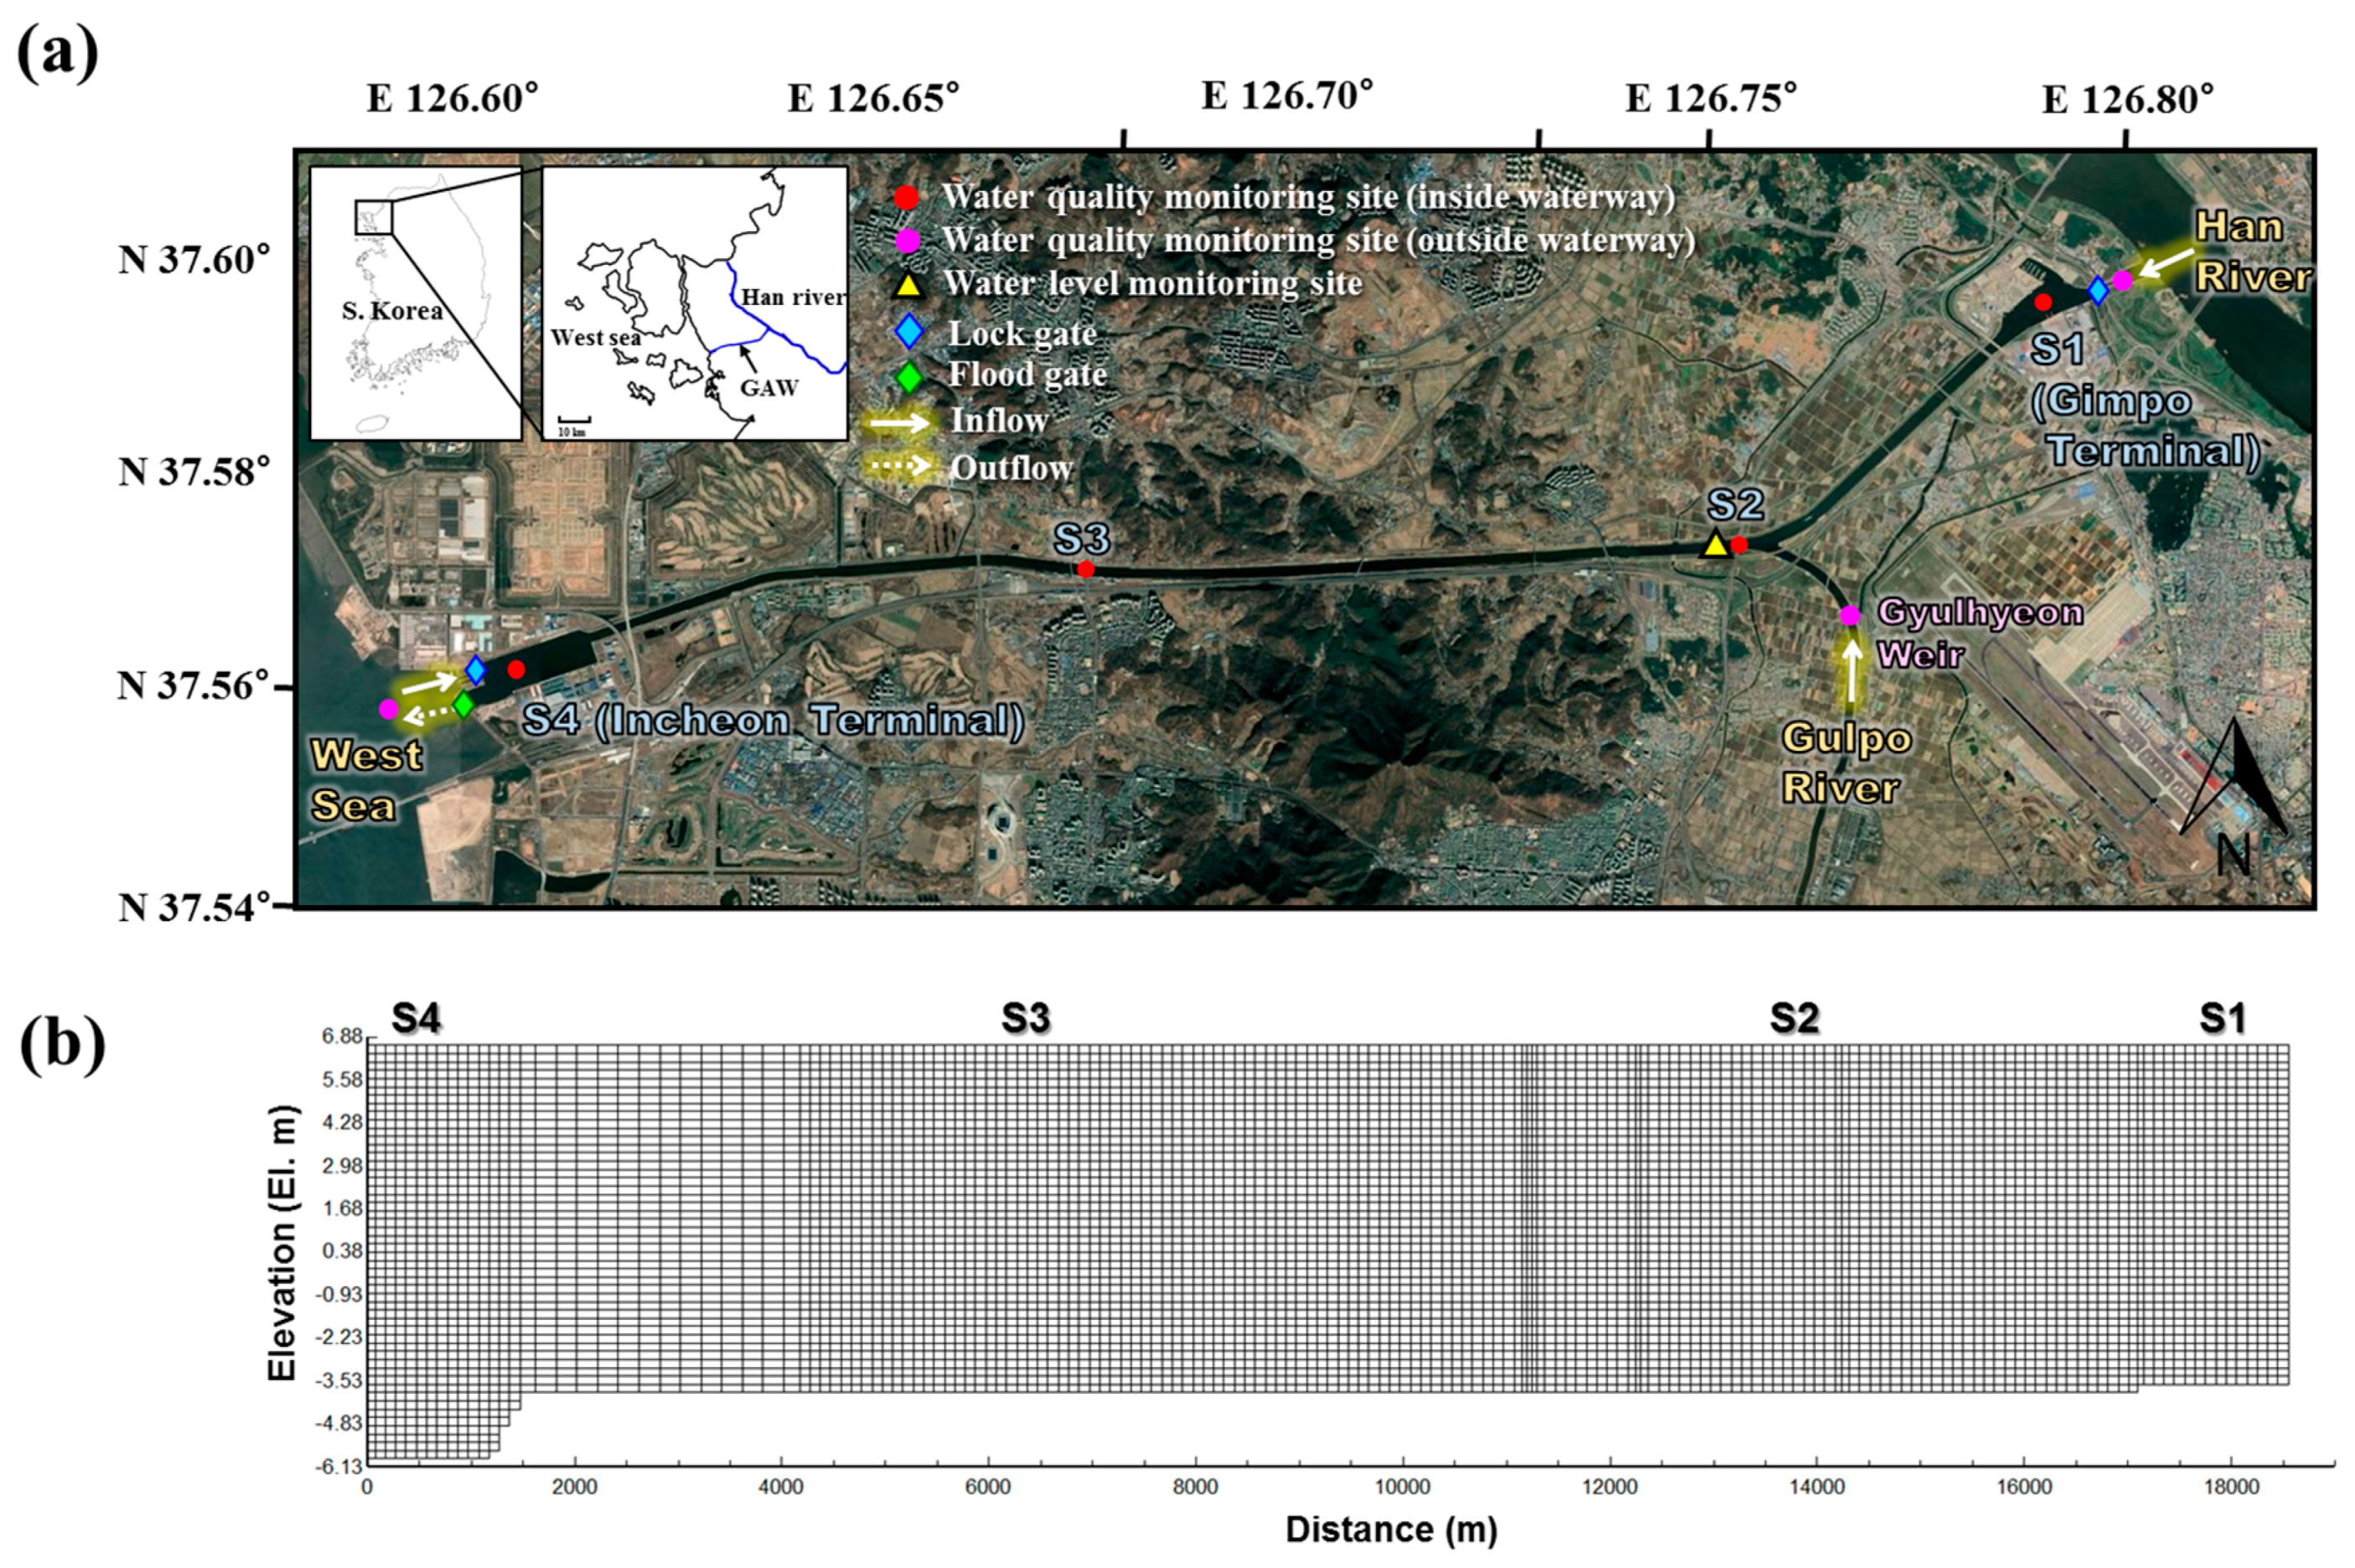Click legend text 'Water level monitoring site'
Viewport: 2355px width, 1568px height.
(1152, 284)
